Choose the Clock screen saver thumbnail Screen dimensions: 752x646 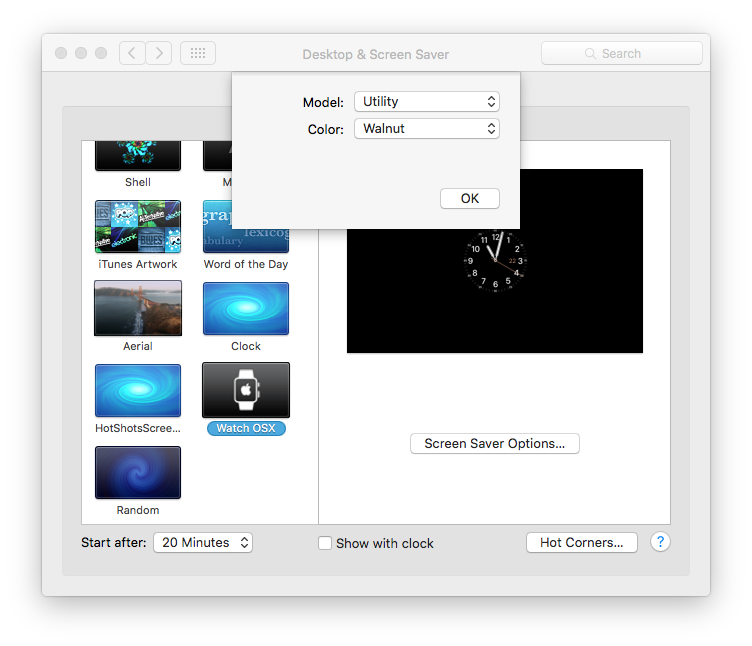[x=246, y=308]
